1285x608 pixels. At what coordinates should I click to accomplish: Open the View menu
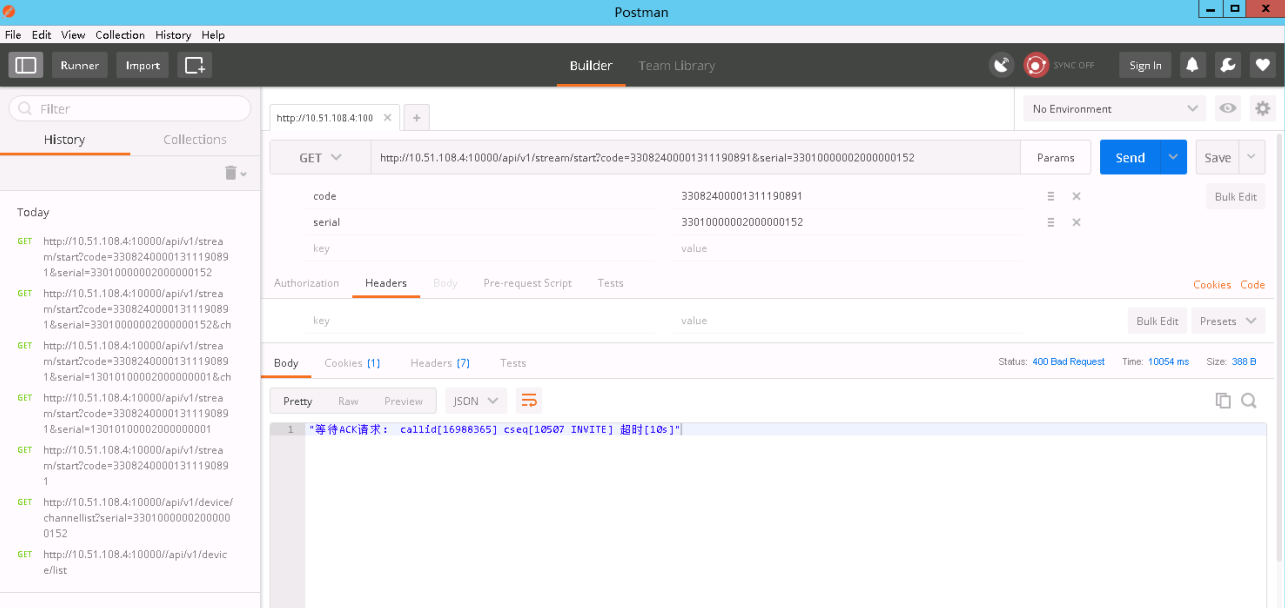point(73,34)
